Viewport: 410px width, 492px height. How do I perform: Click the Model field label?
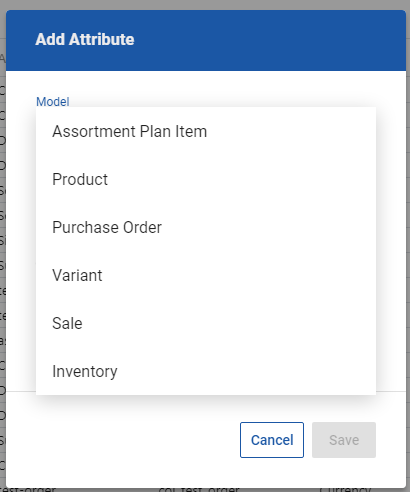pyautogui.click(x=53, y=102)
